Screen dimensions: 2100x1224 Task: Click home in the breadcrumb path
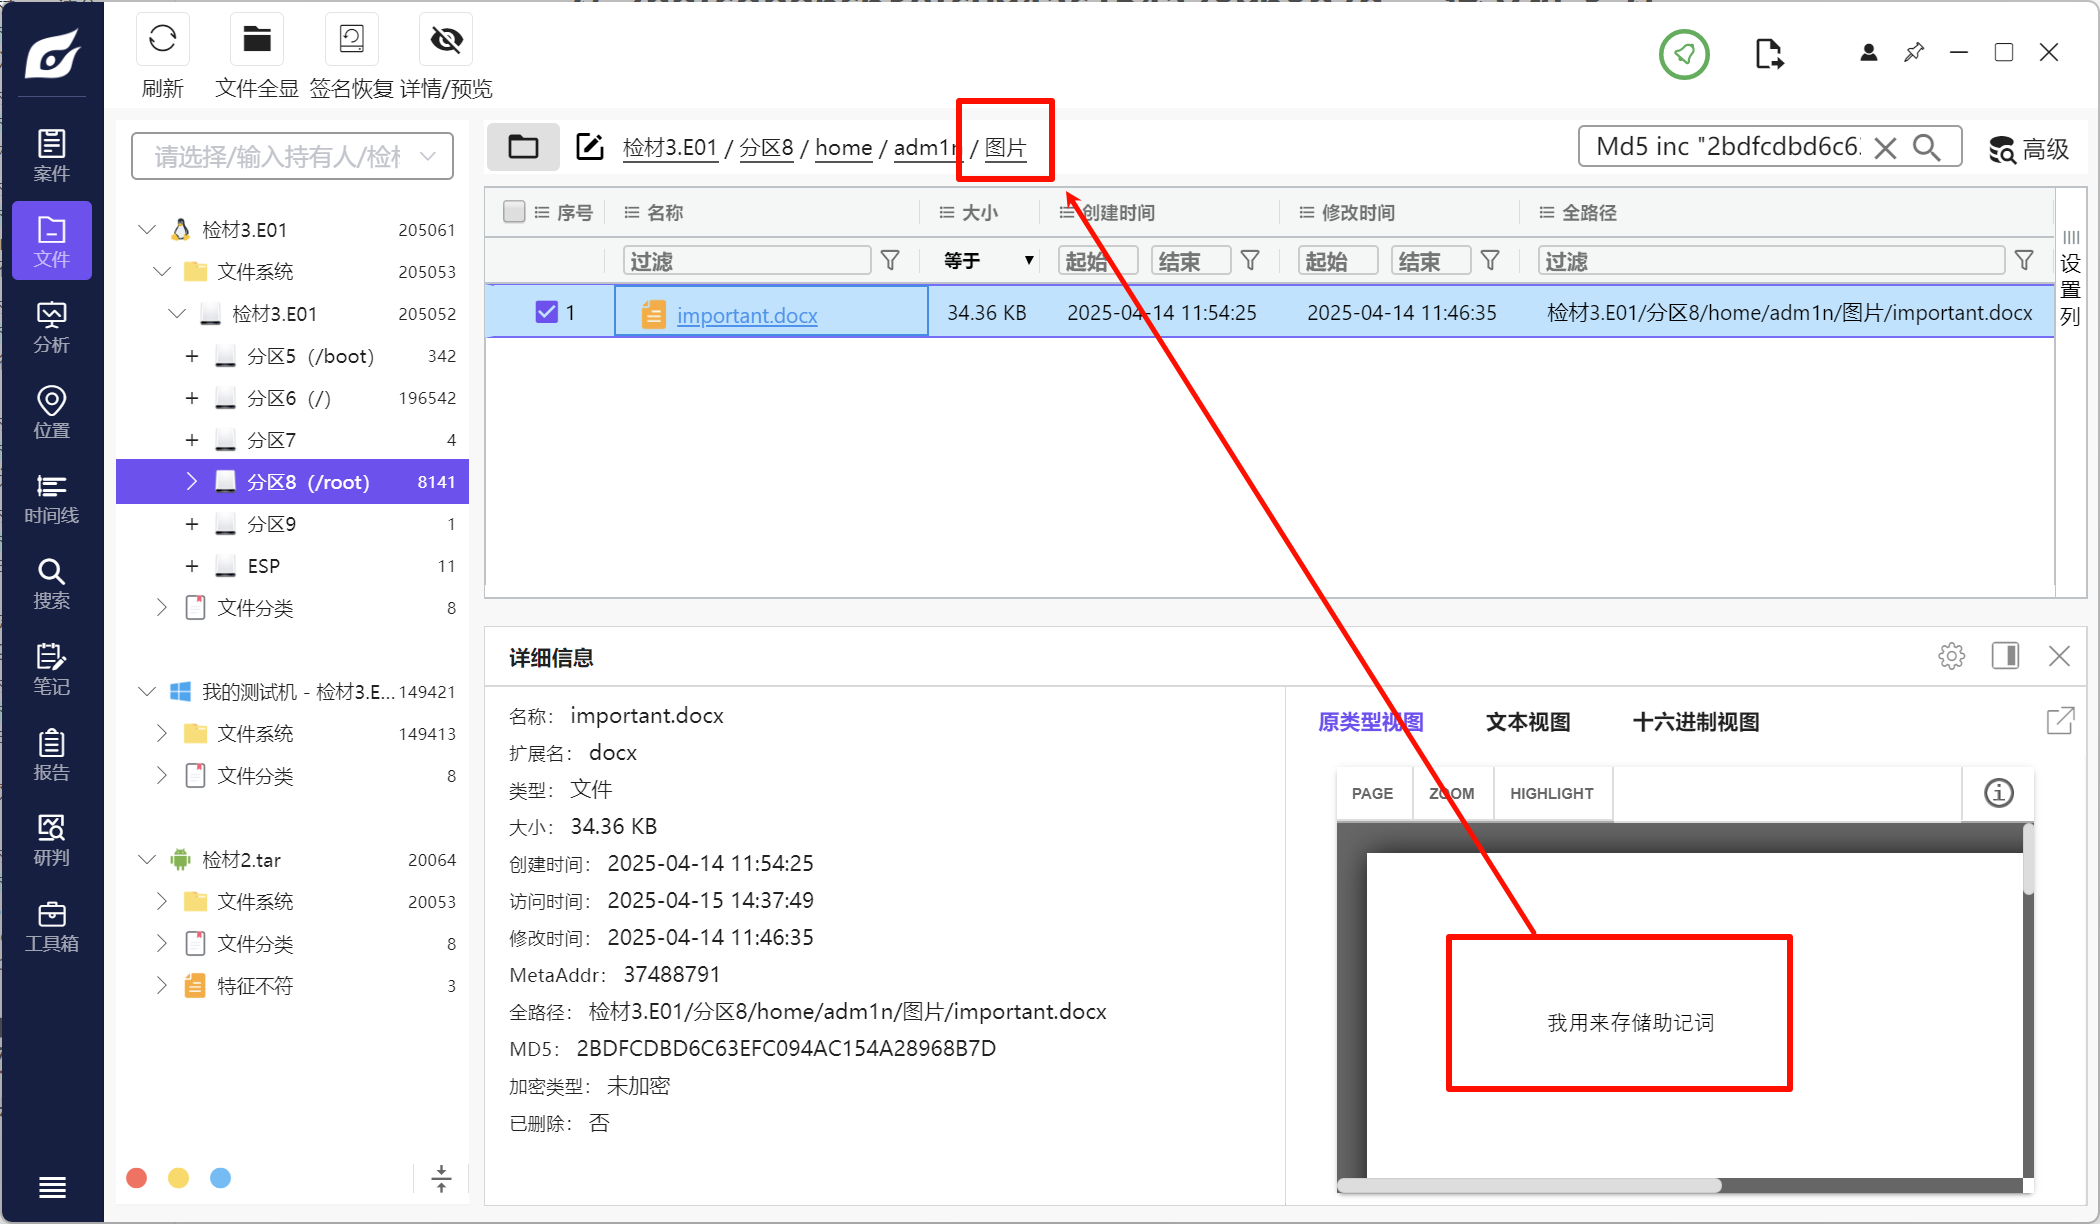[x=844, y=148]
